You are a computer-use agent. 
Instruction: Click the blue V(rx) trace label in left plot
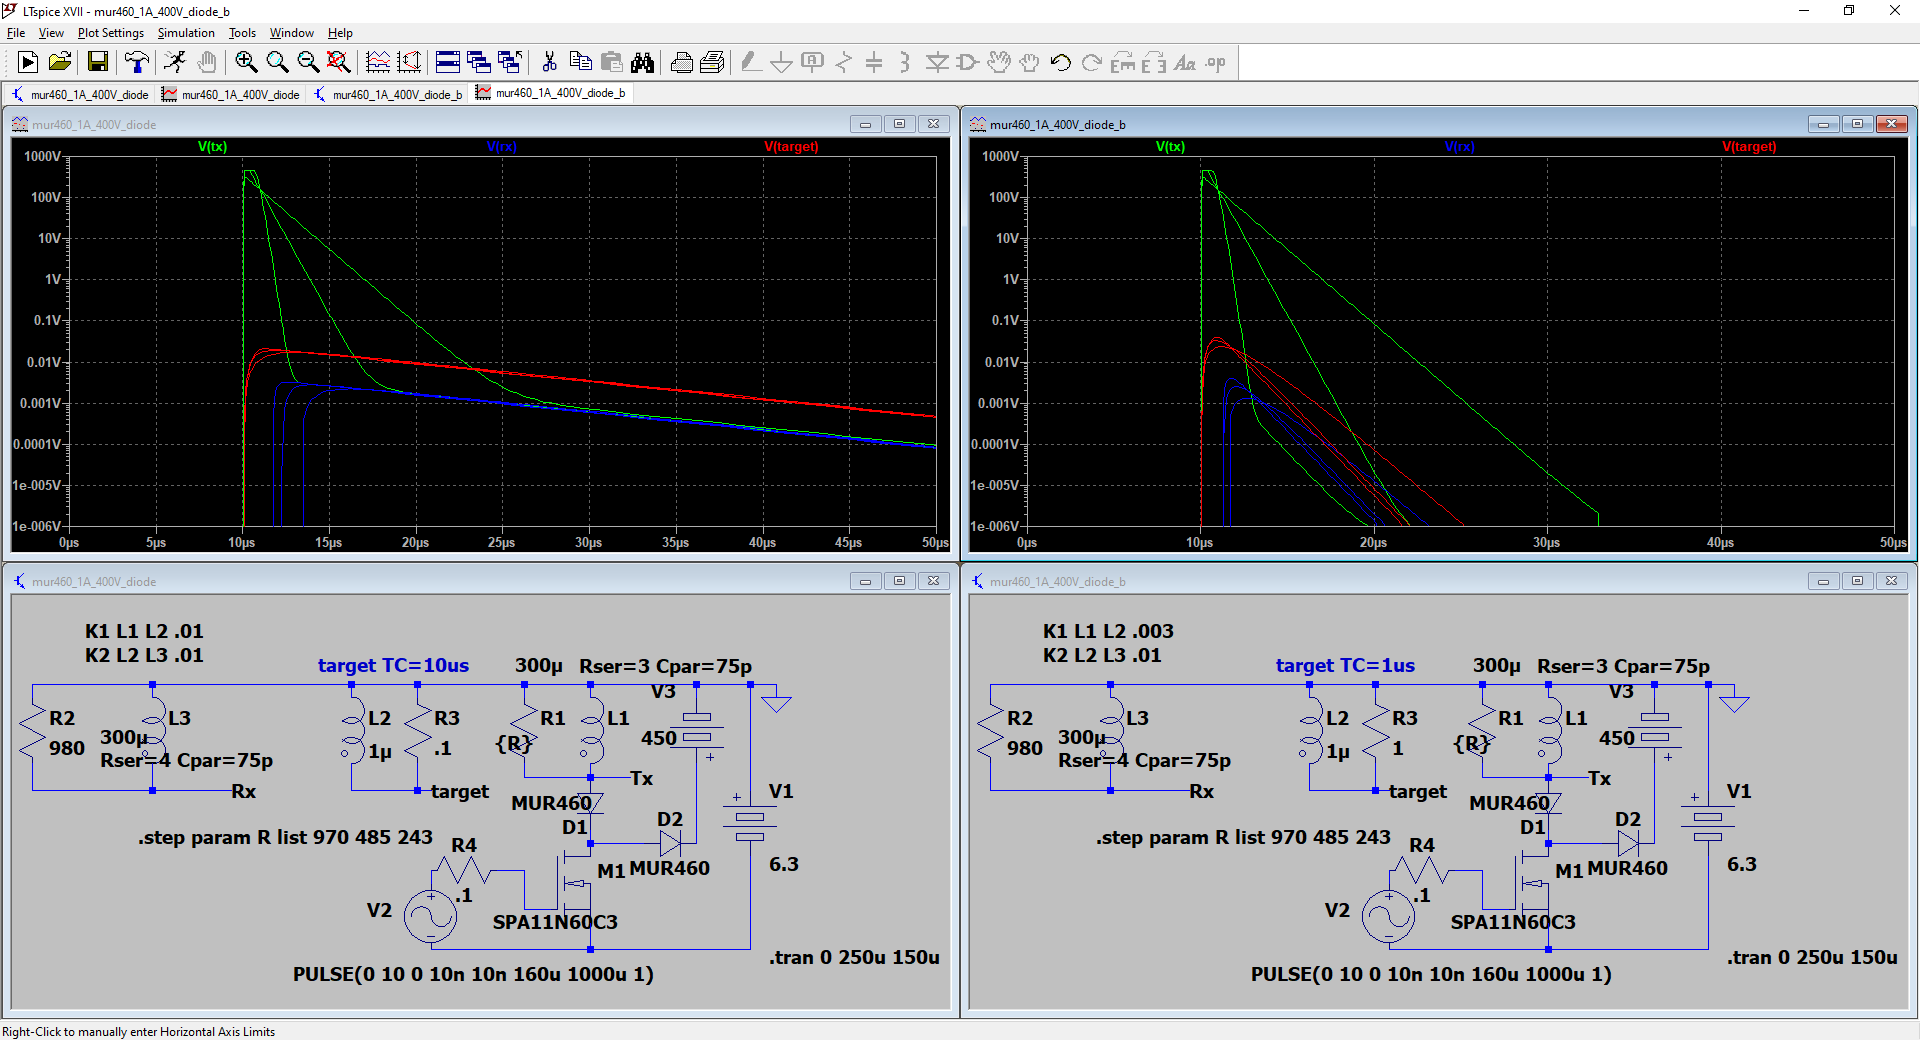tap(501, 147)
